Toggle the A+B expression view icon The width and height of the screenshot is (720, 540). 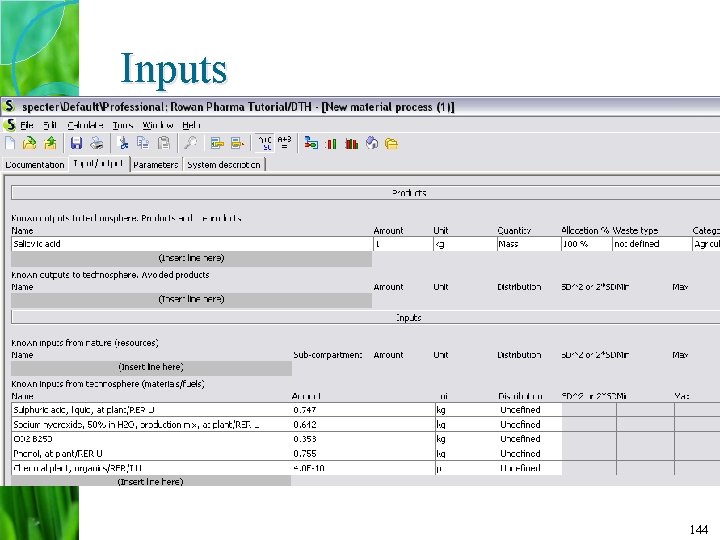pyautogui.click(x=285, y=143)
